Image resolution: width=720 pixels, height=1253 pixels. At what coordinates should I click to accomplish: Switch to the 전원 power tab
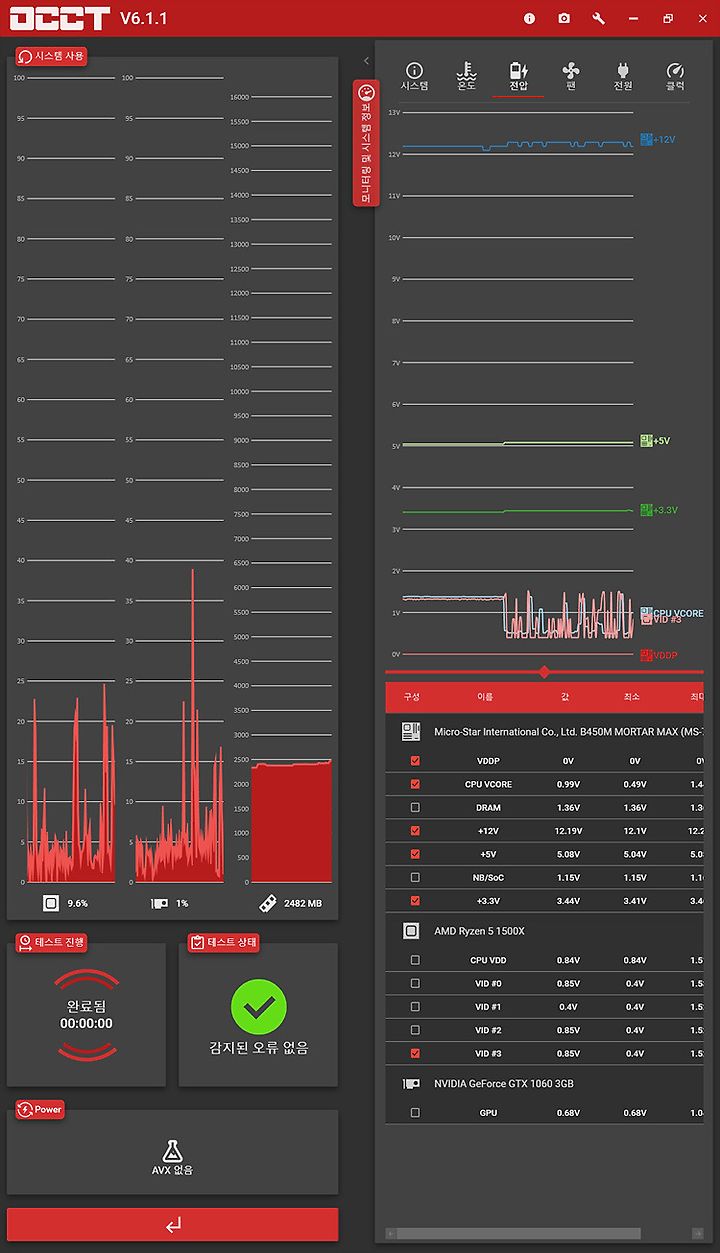click(x=623, y=77)
